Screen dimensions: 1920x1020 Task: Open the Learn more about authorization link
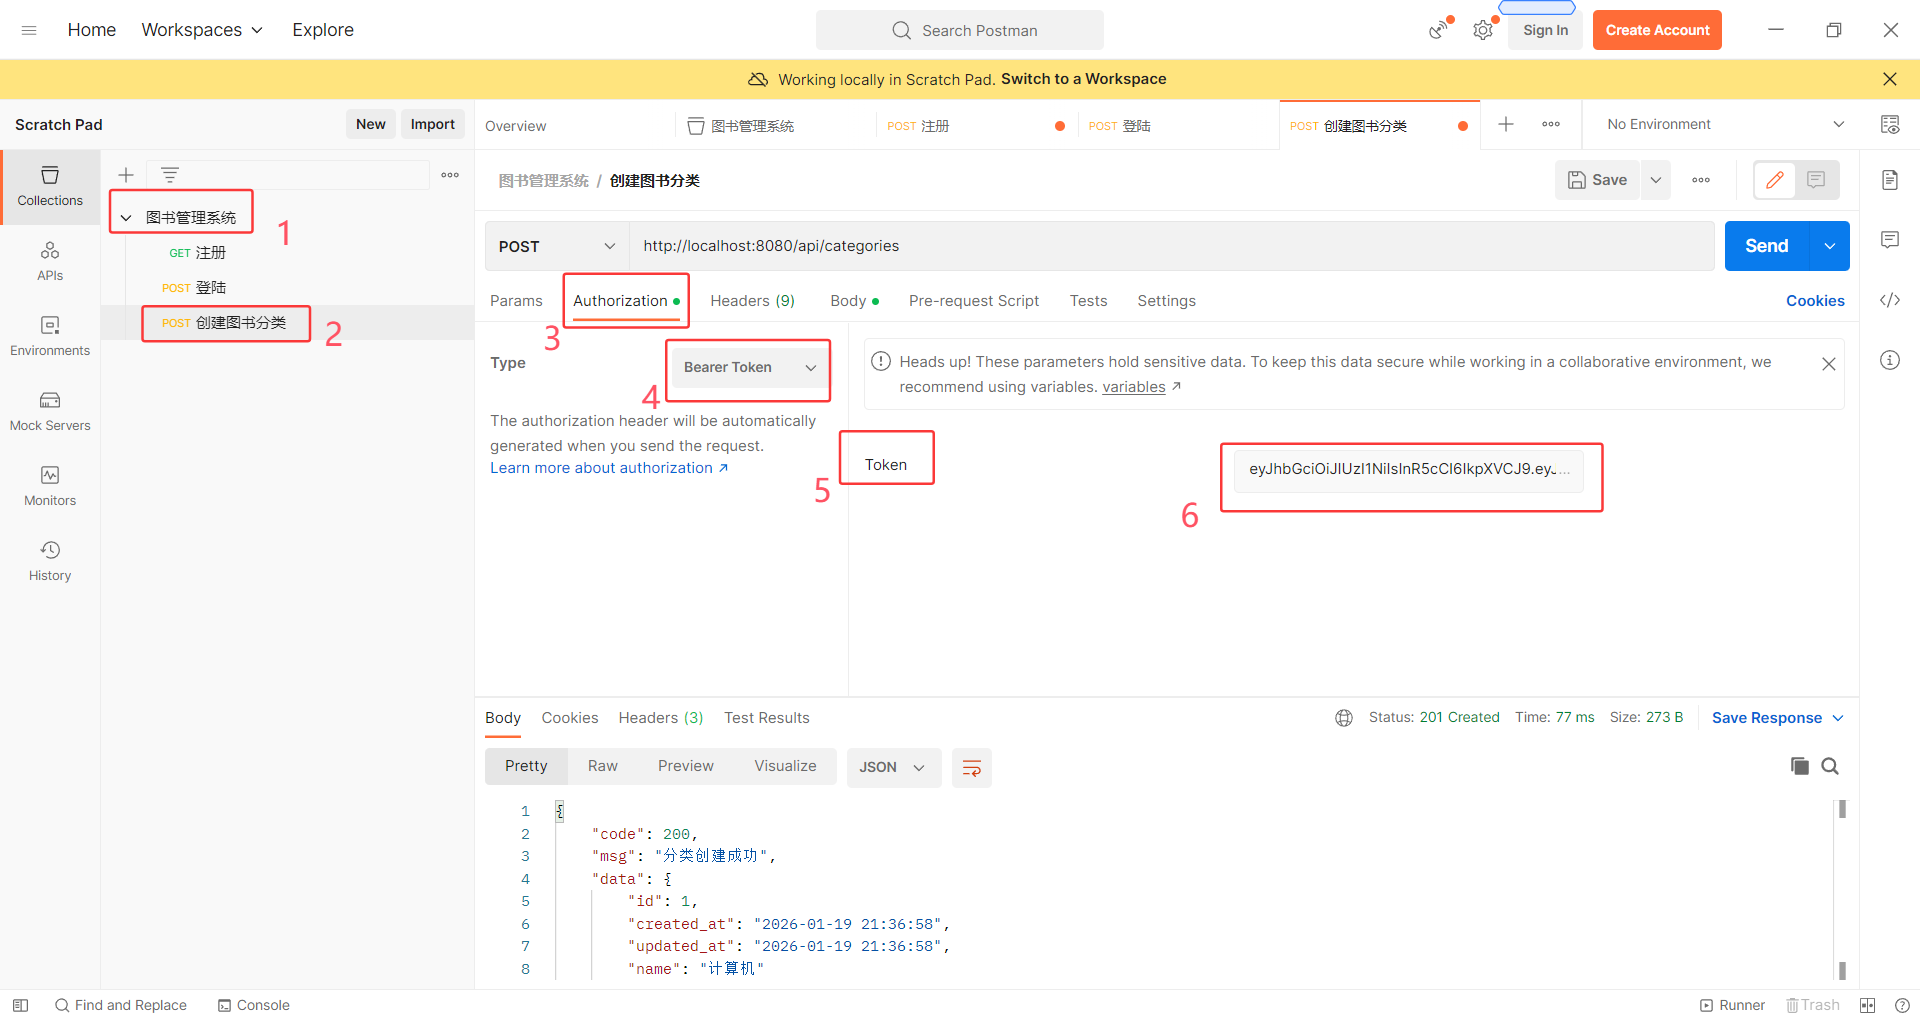point(609,468)
